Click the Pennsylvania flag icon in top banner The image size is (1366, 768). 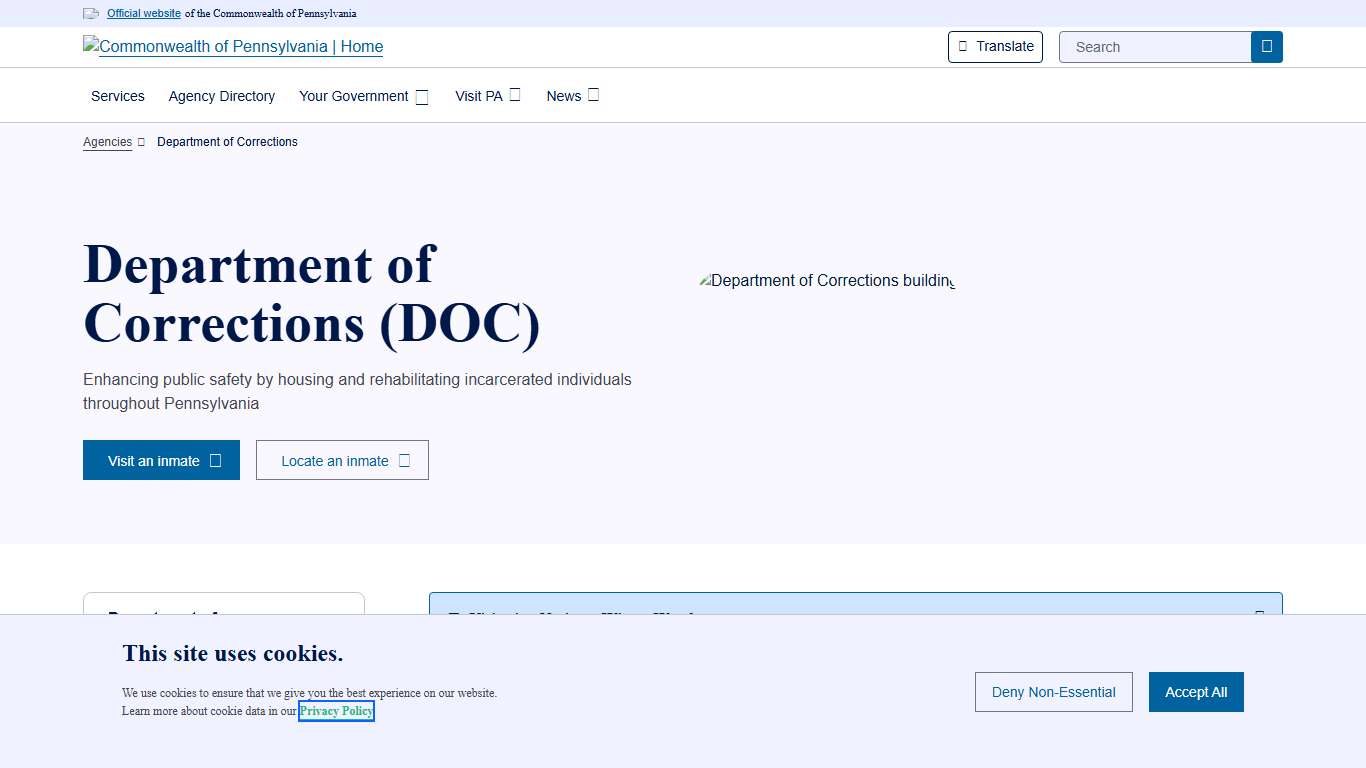[x=91, y=14]
